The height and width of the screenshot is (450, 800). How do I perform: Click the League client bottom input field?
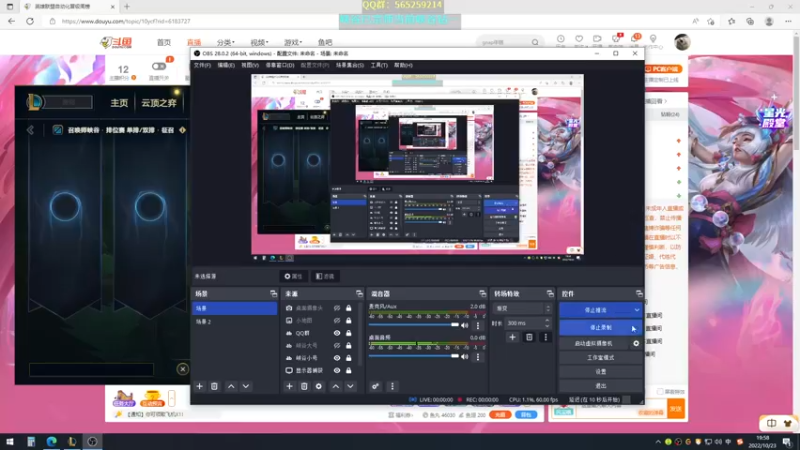point(91,369)
